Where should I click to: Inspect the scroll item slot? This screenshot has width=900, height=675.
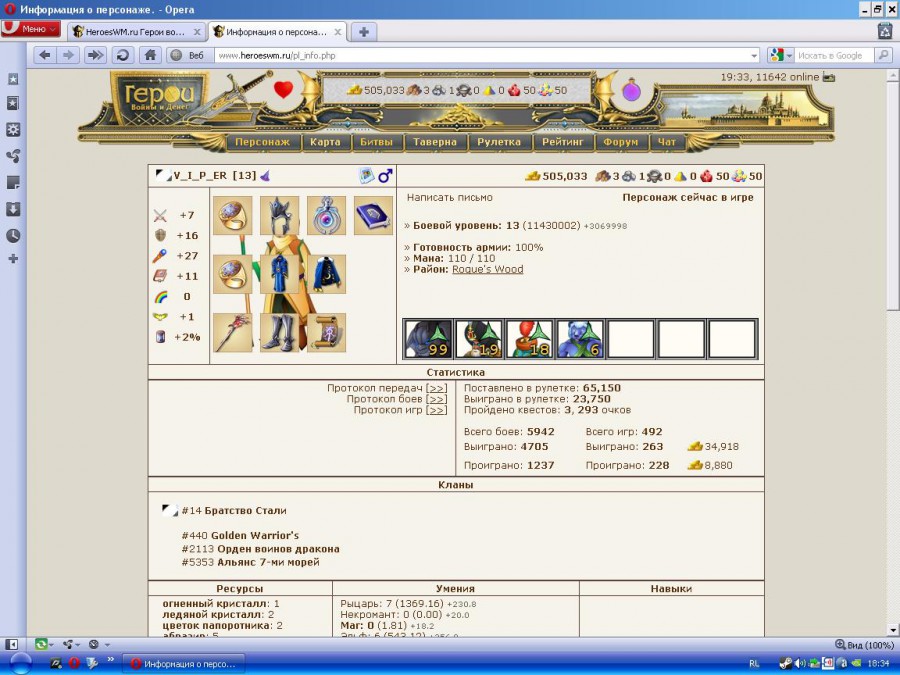point(327,332)
